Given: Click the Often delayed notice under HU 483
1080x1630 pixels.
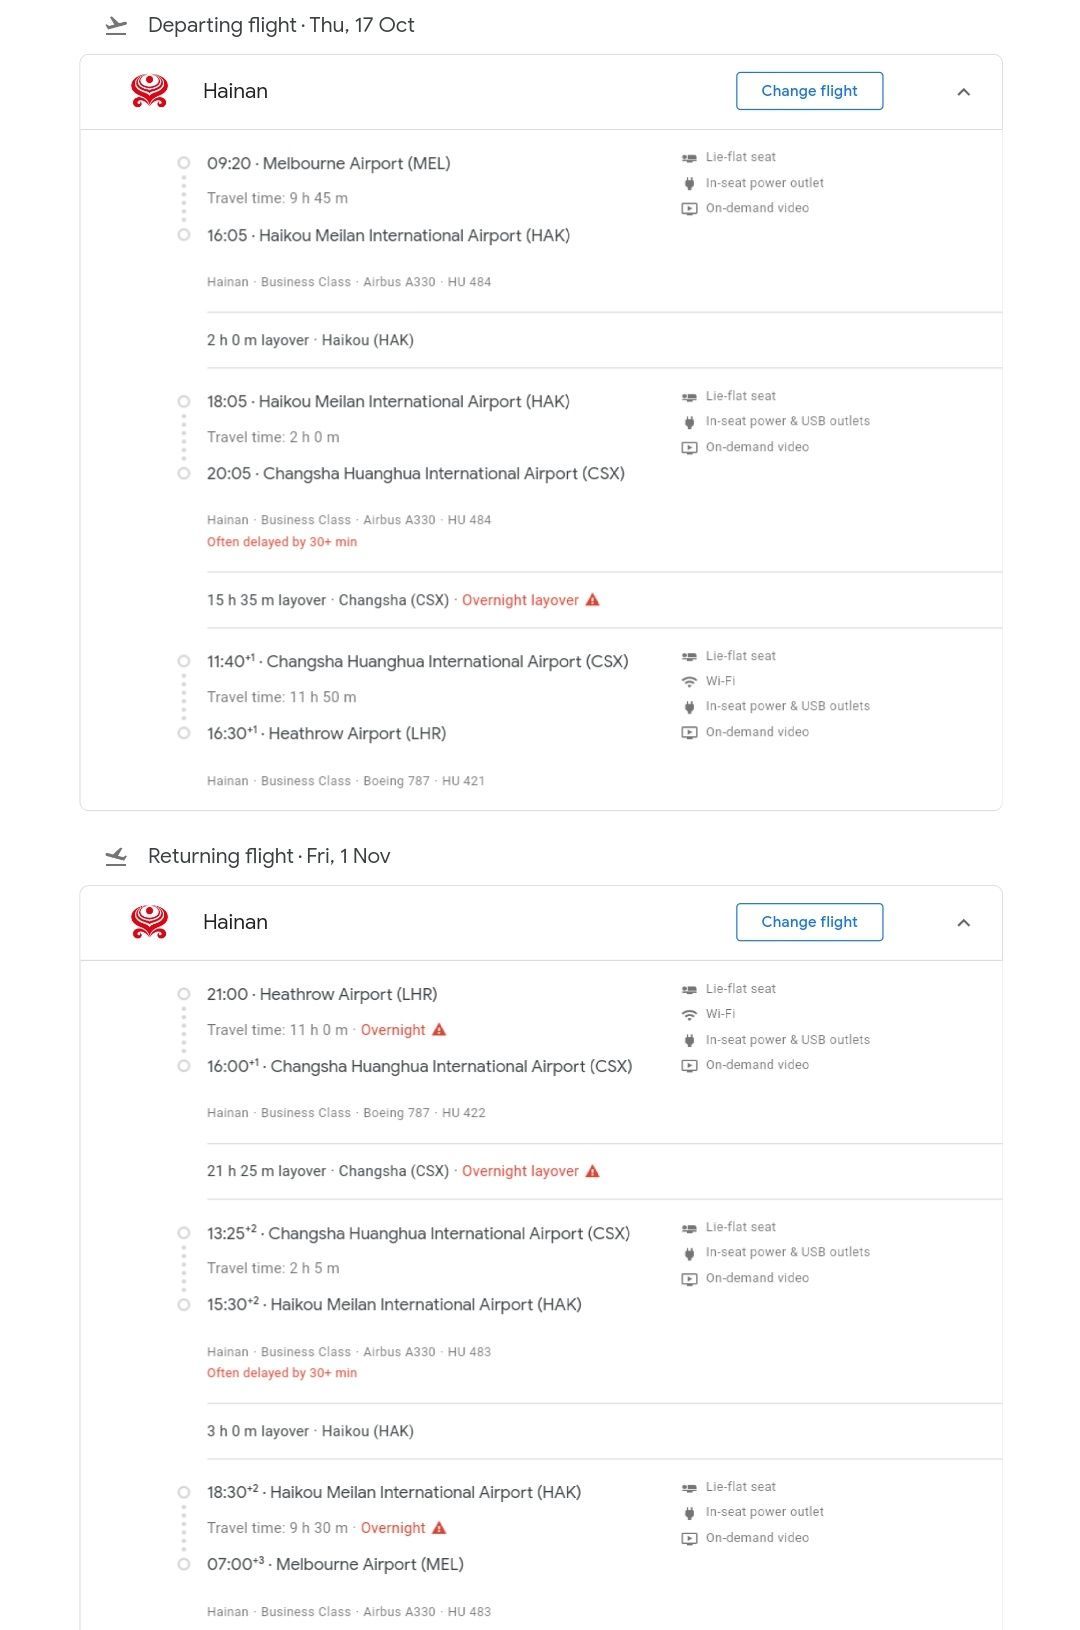Looking at the screenshot, I should click(x=282, y=1373).
